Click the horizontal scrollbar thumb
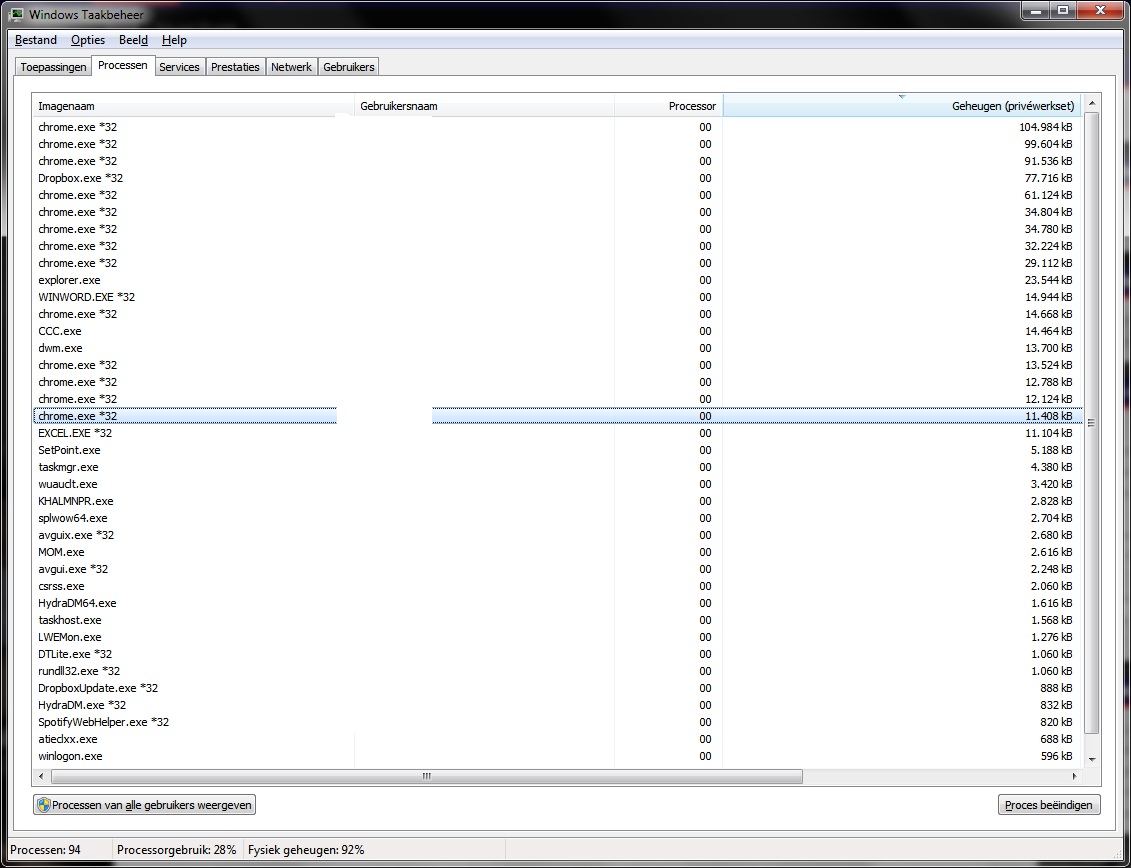Image resolution: width=1131 pixels, height=868 pixels. pos(426,776)
